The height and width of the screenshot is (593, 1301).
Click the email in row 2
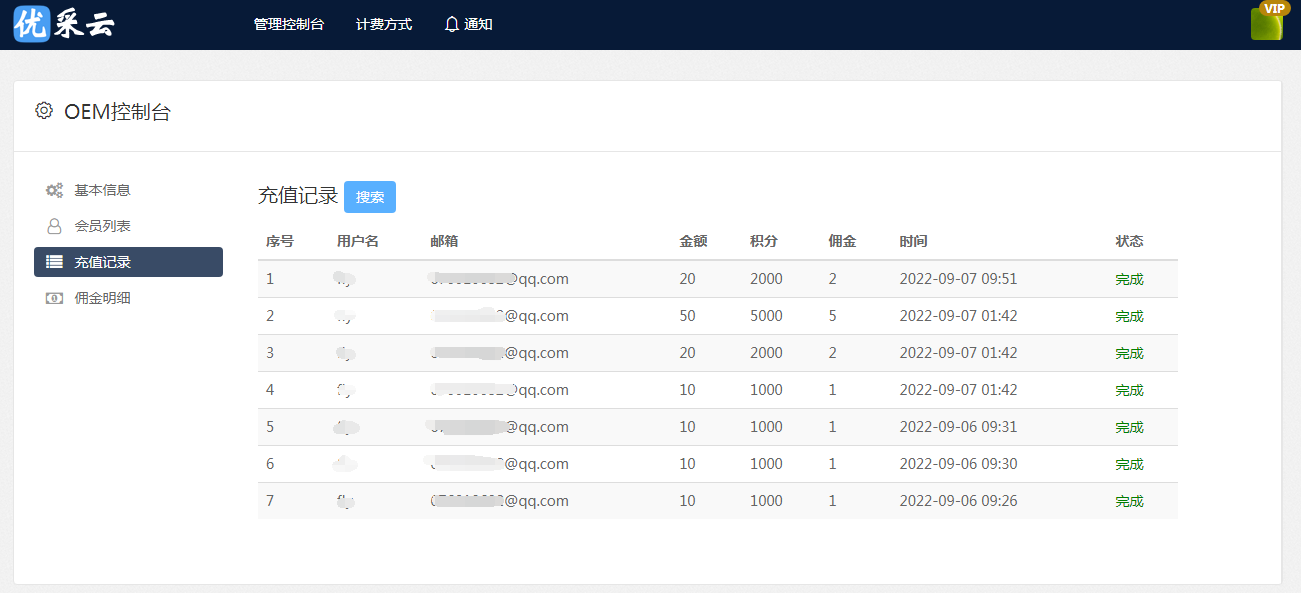500,316
